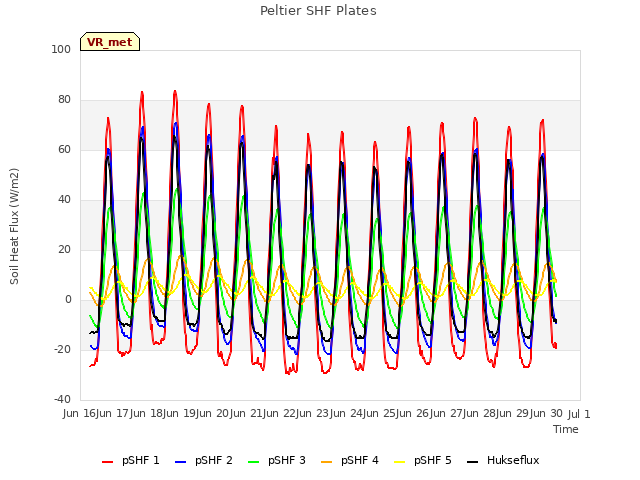
Task: Click the Jun 16 x-axis date label
Action: (x=81, y=413)
